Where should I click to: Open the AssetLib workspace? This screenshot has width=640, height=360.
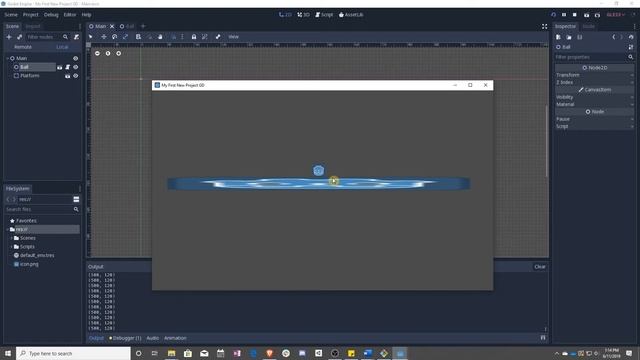coord(351,15)
